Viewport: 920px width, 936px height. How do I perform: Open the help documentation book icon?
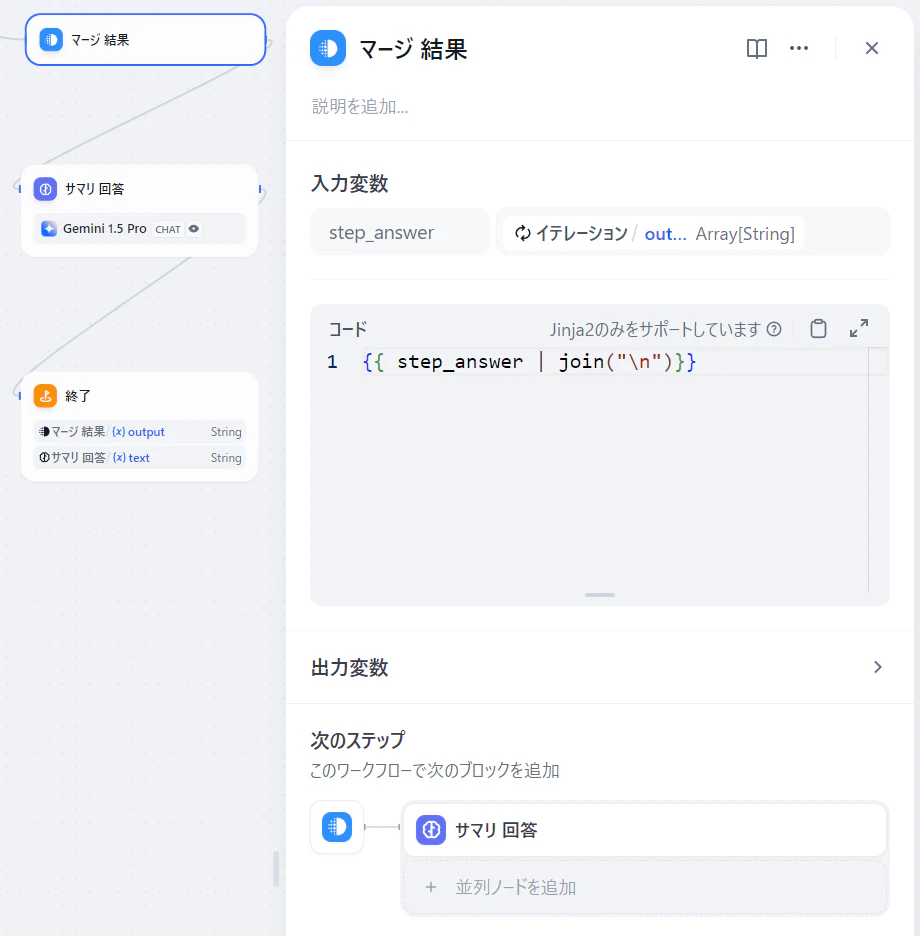756,48
